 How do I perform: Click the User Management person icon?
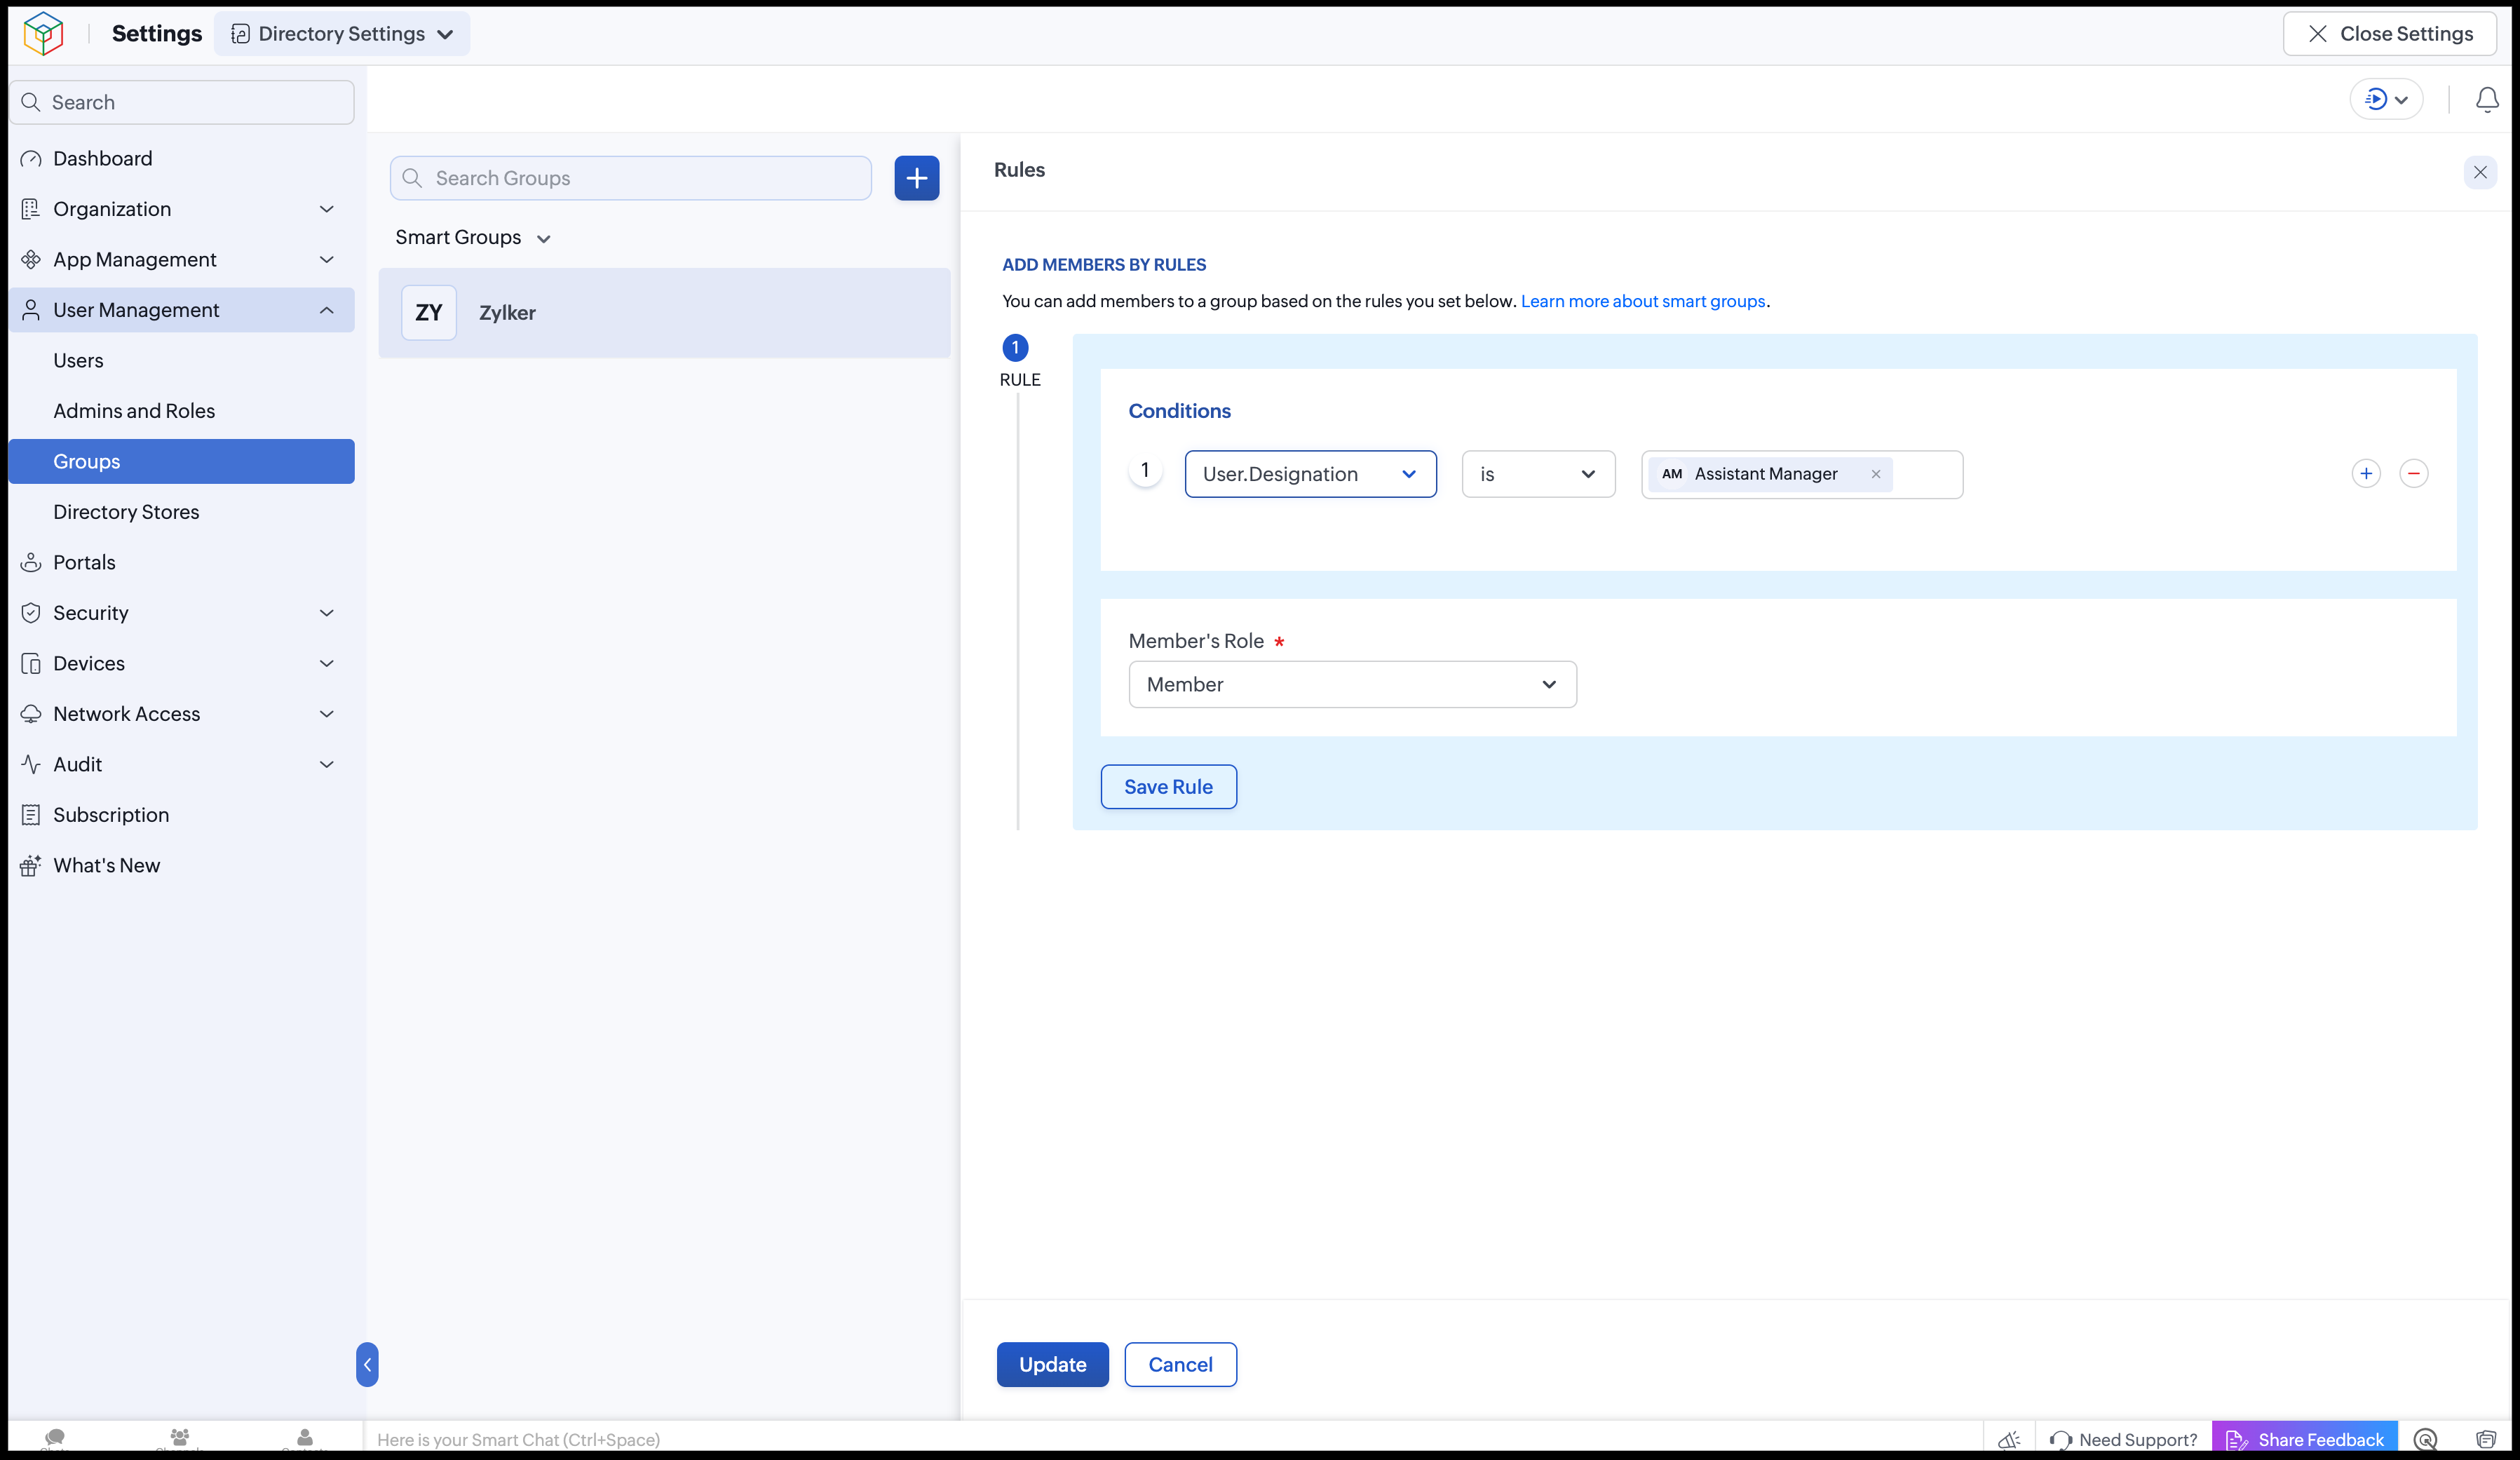31,310
